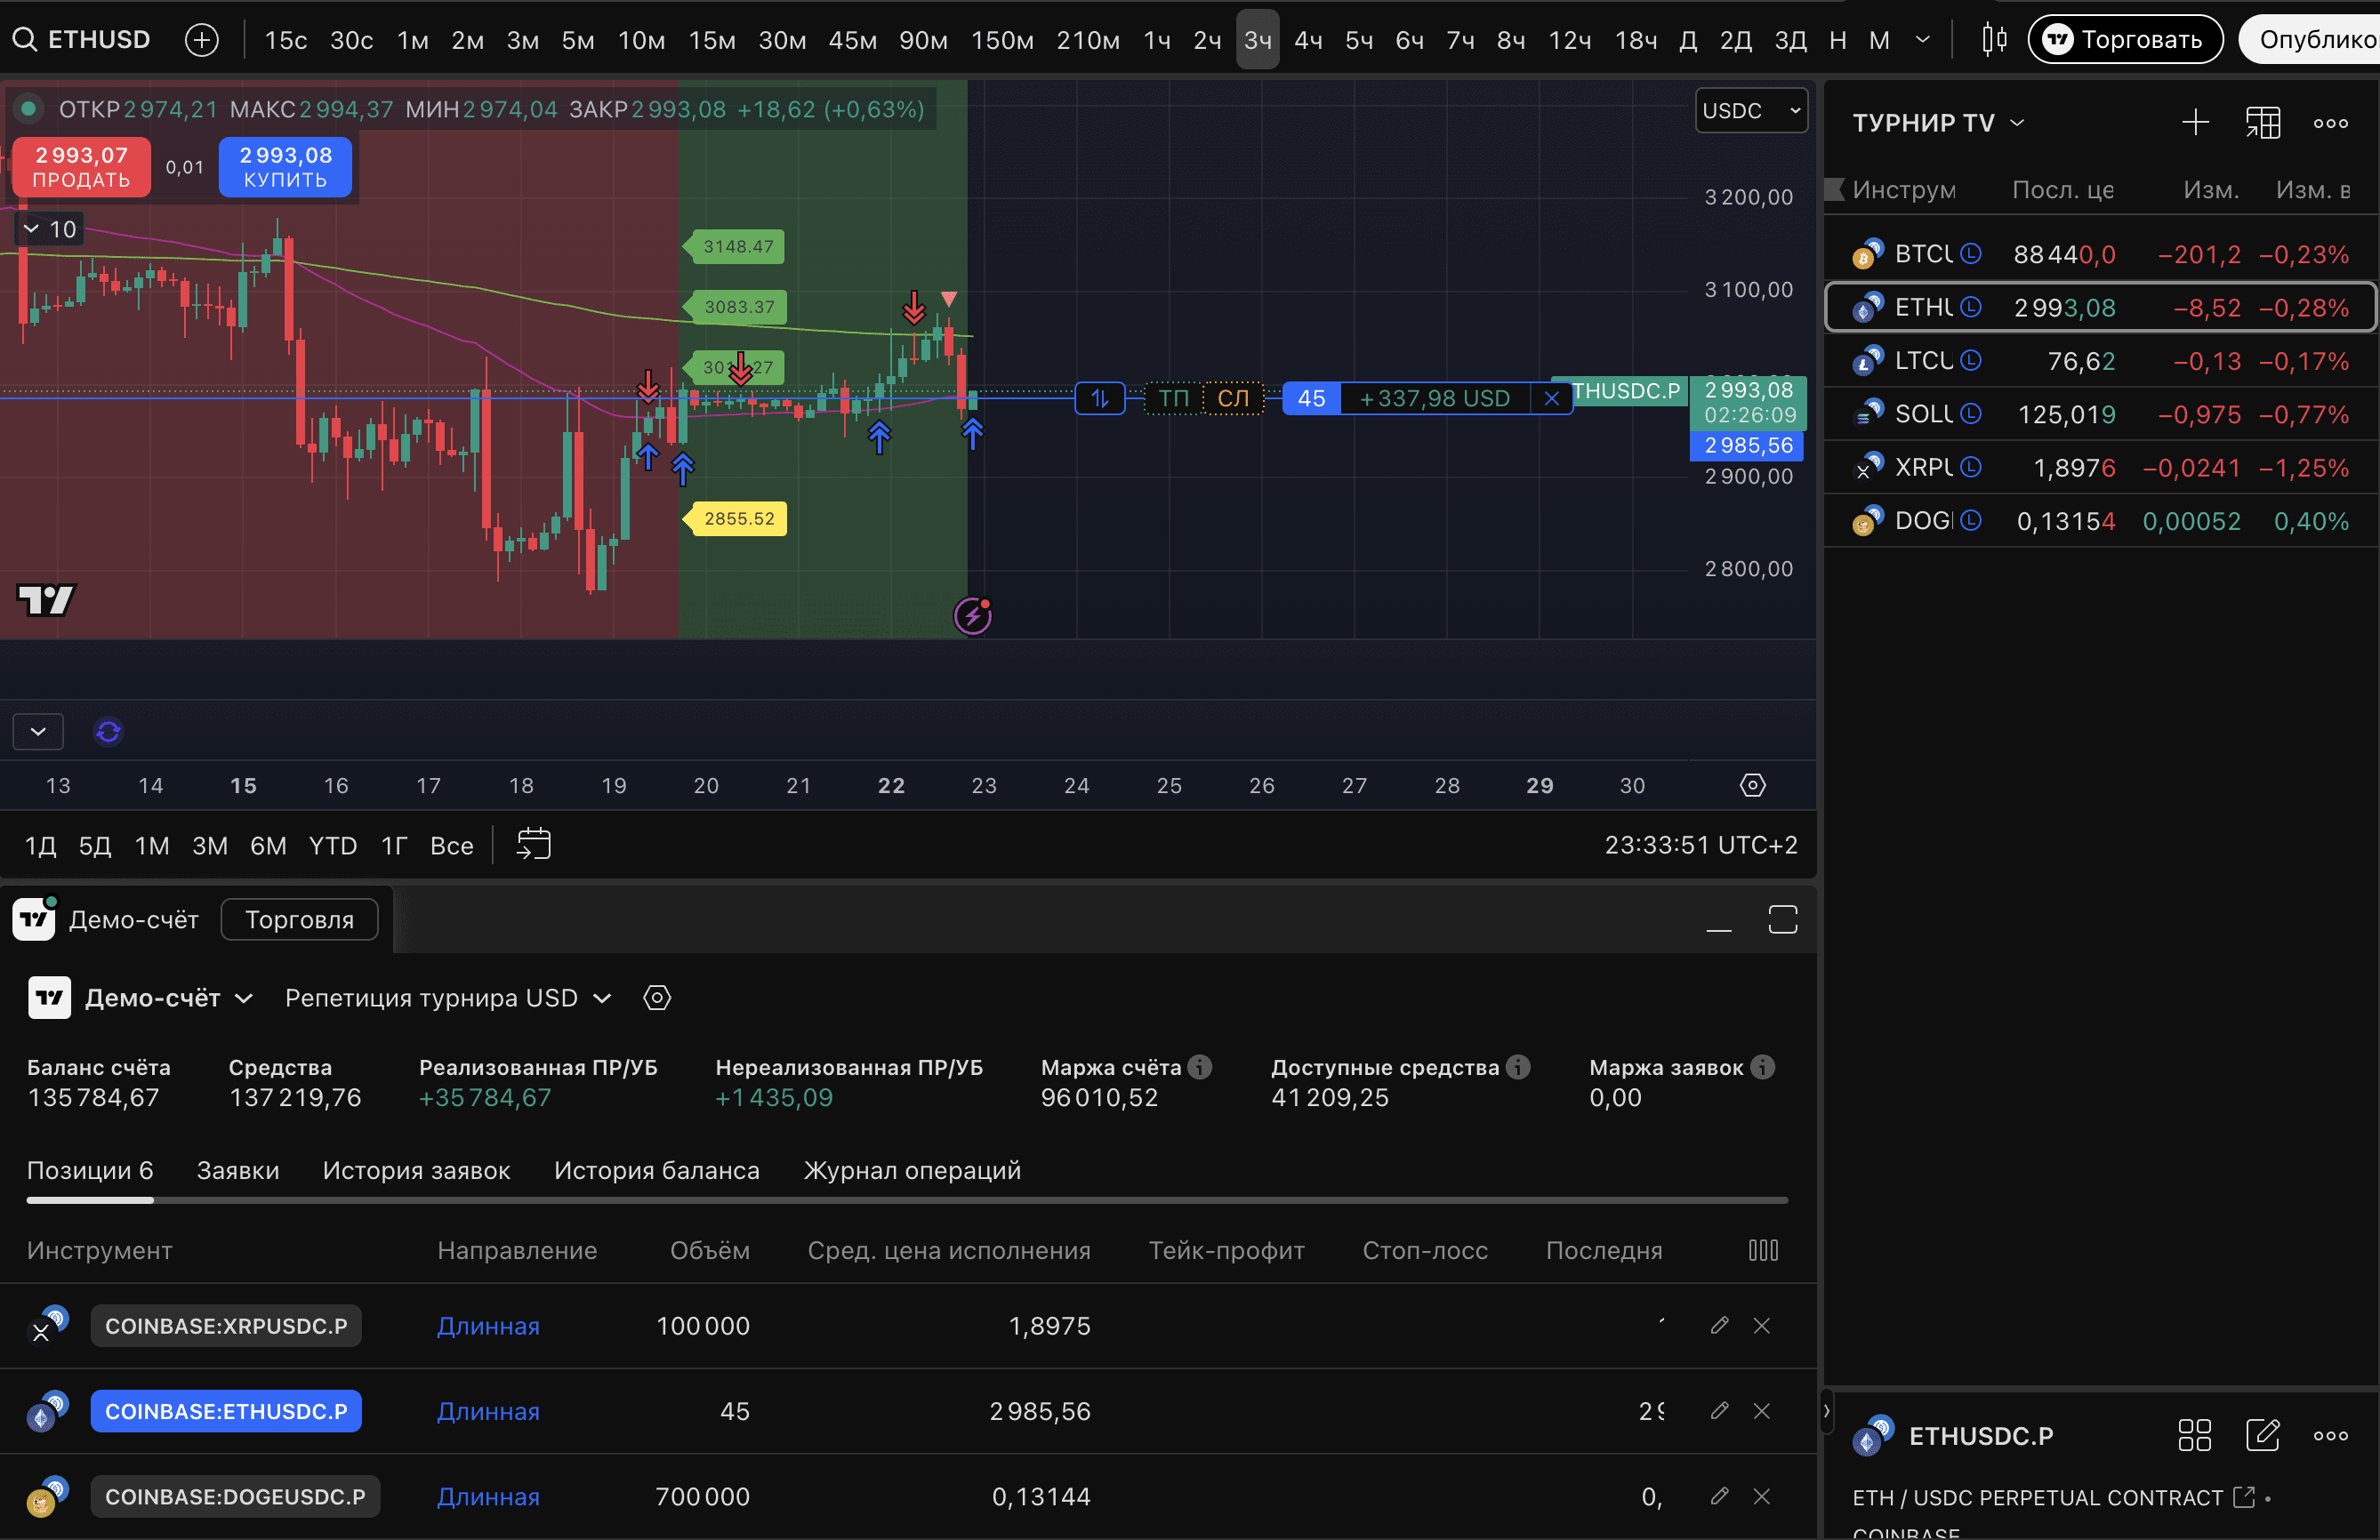Screen dimensions: 2380x1540
Task: Click the lightning bolt news marker on chart
Action: click(972, 616)
